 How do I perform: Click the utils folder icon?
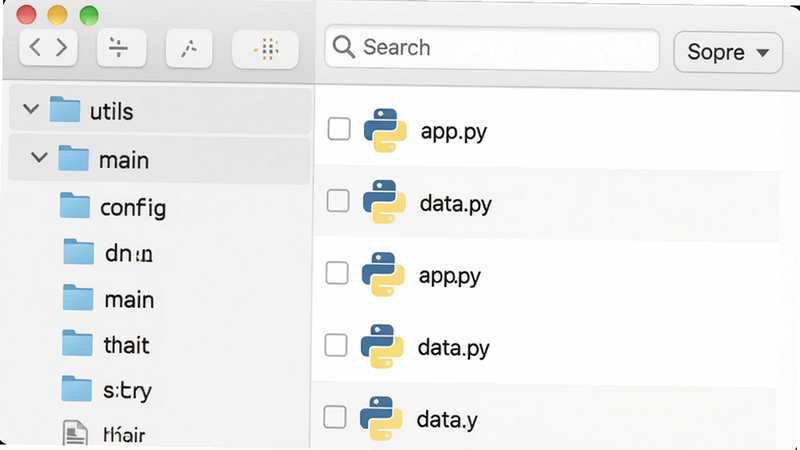pyautogui.click(x=65, y=109)
